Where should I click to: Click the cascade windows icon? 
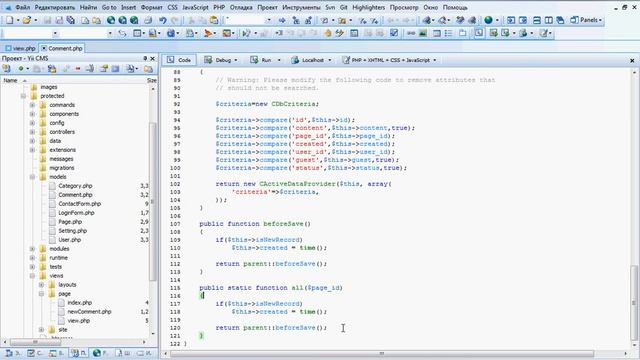560,20
